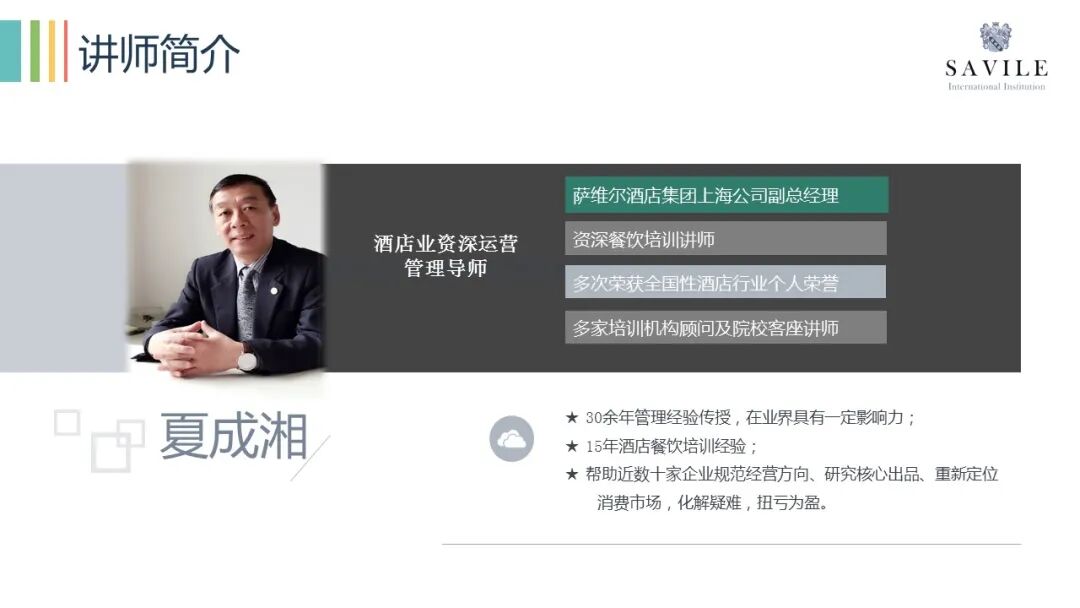Click the star bullet before 15年酒店餐饮培训经验
Screen dimensions: 1080x608
point(572,446)
